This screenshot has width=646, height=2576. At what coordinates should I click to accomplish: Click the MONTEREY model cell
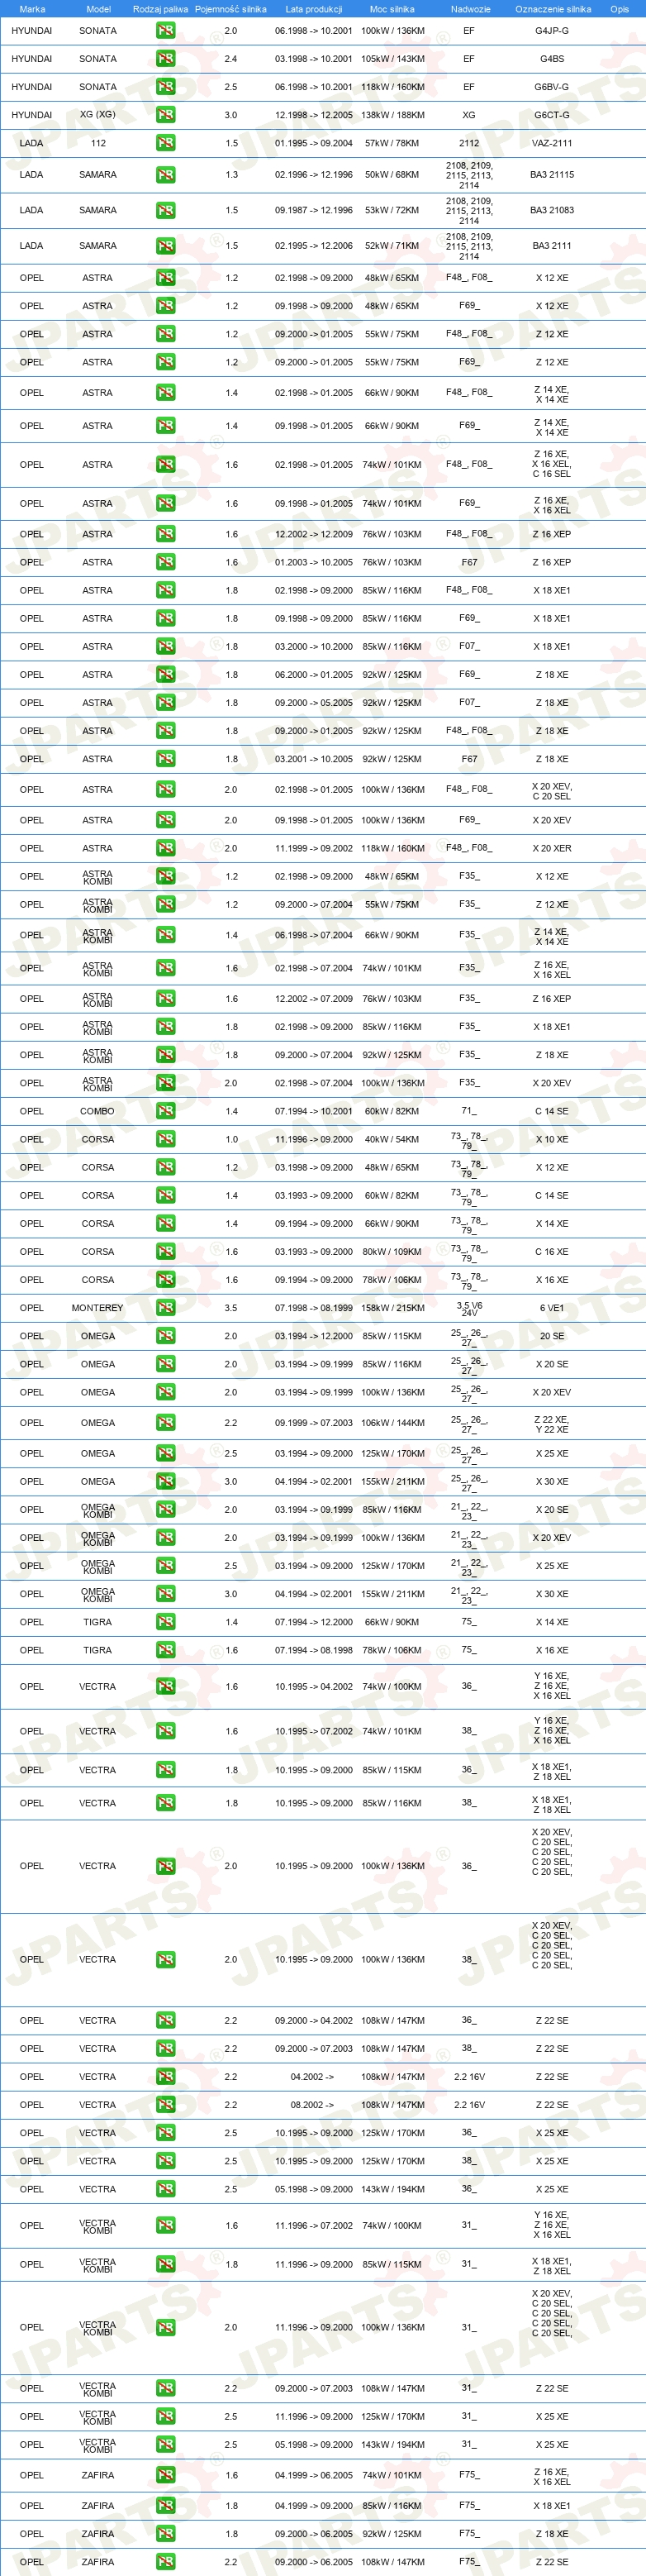click(97, 1308)
